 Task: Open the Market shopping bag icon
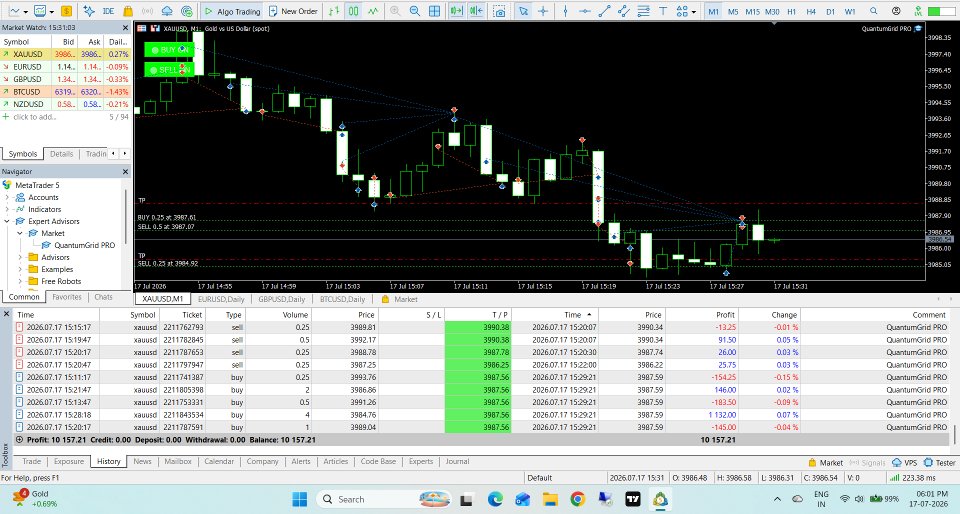point(127,11)
